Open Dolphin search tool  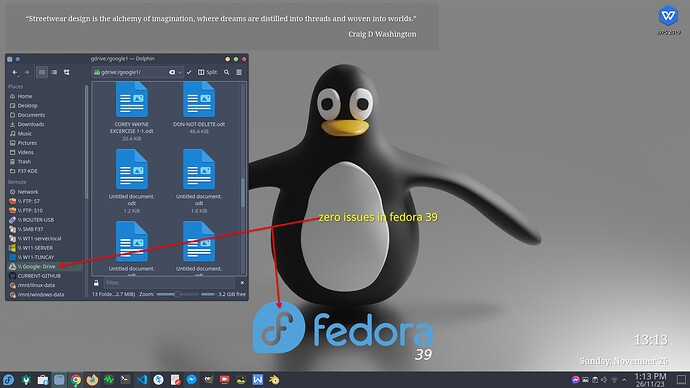pyautogui.click(x=227, y=72)
